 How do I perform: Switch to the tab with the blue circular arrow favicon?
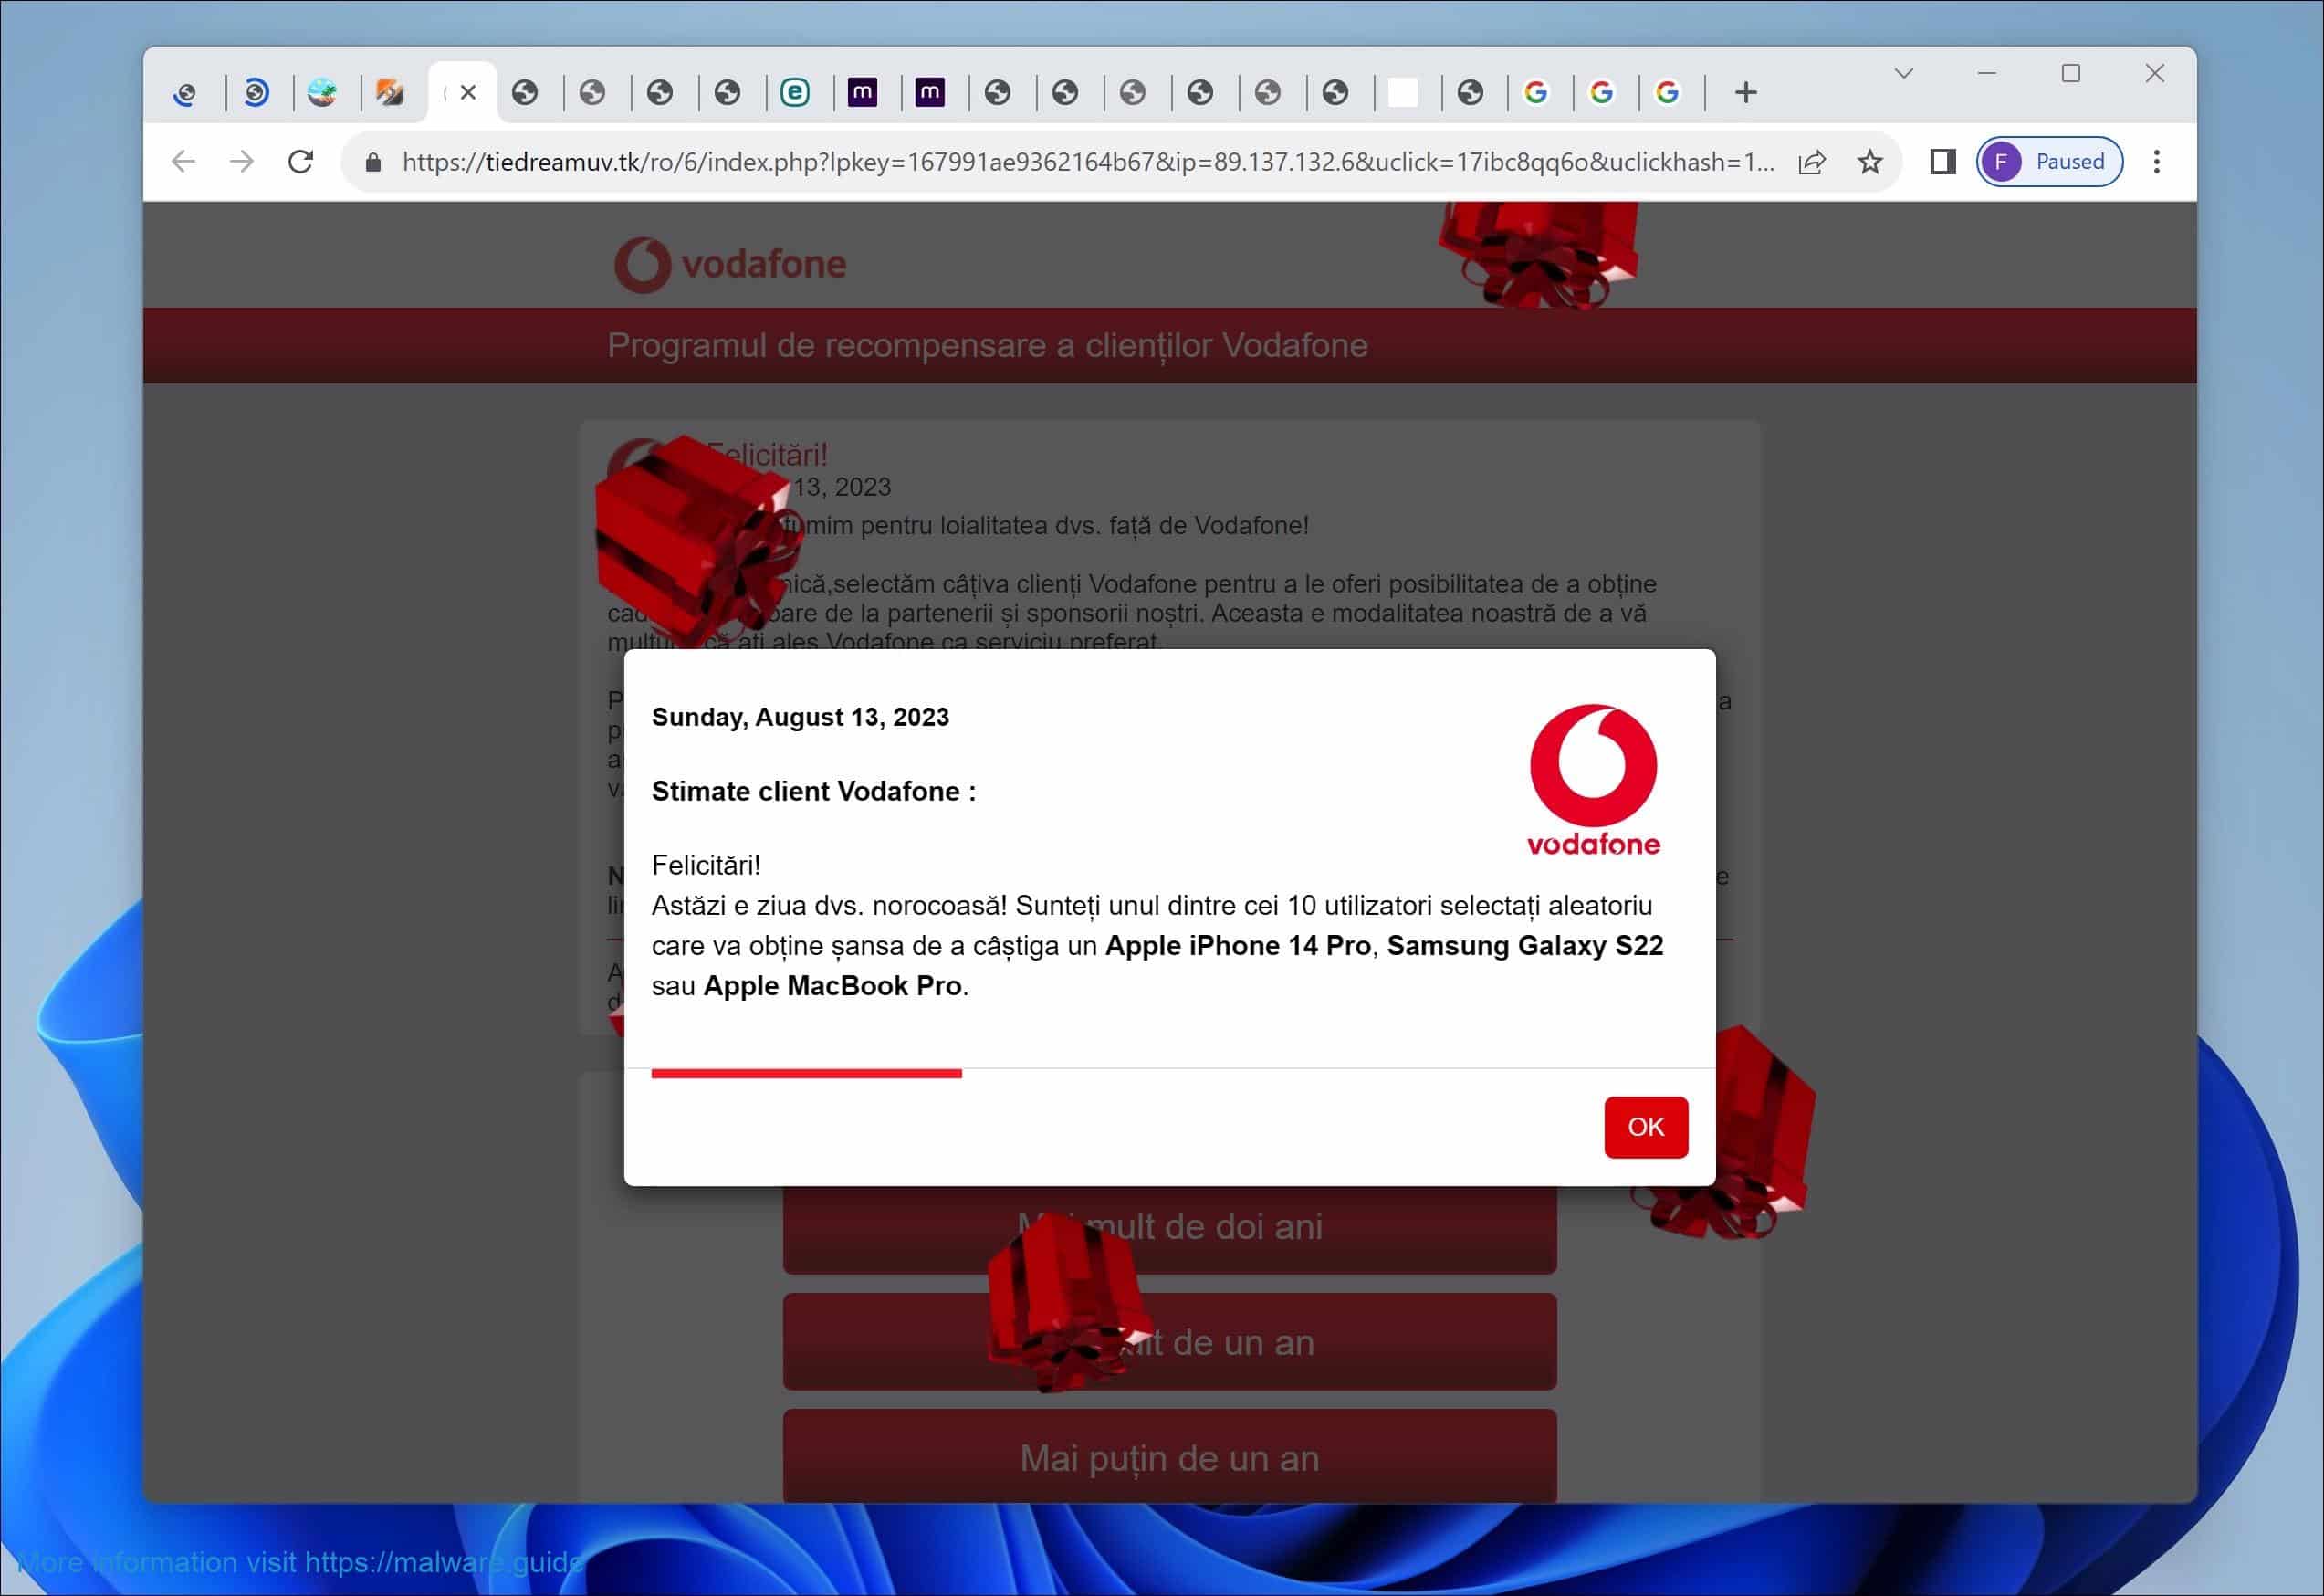tap(256, 93)
